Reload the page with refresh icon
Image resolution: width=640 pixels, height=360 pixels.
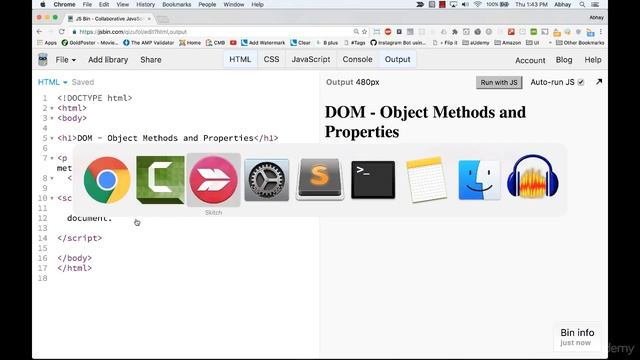pos(62,31)
